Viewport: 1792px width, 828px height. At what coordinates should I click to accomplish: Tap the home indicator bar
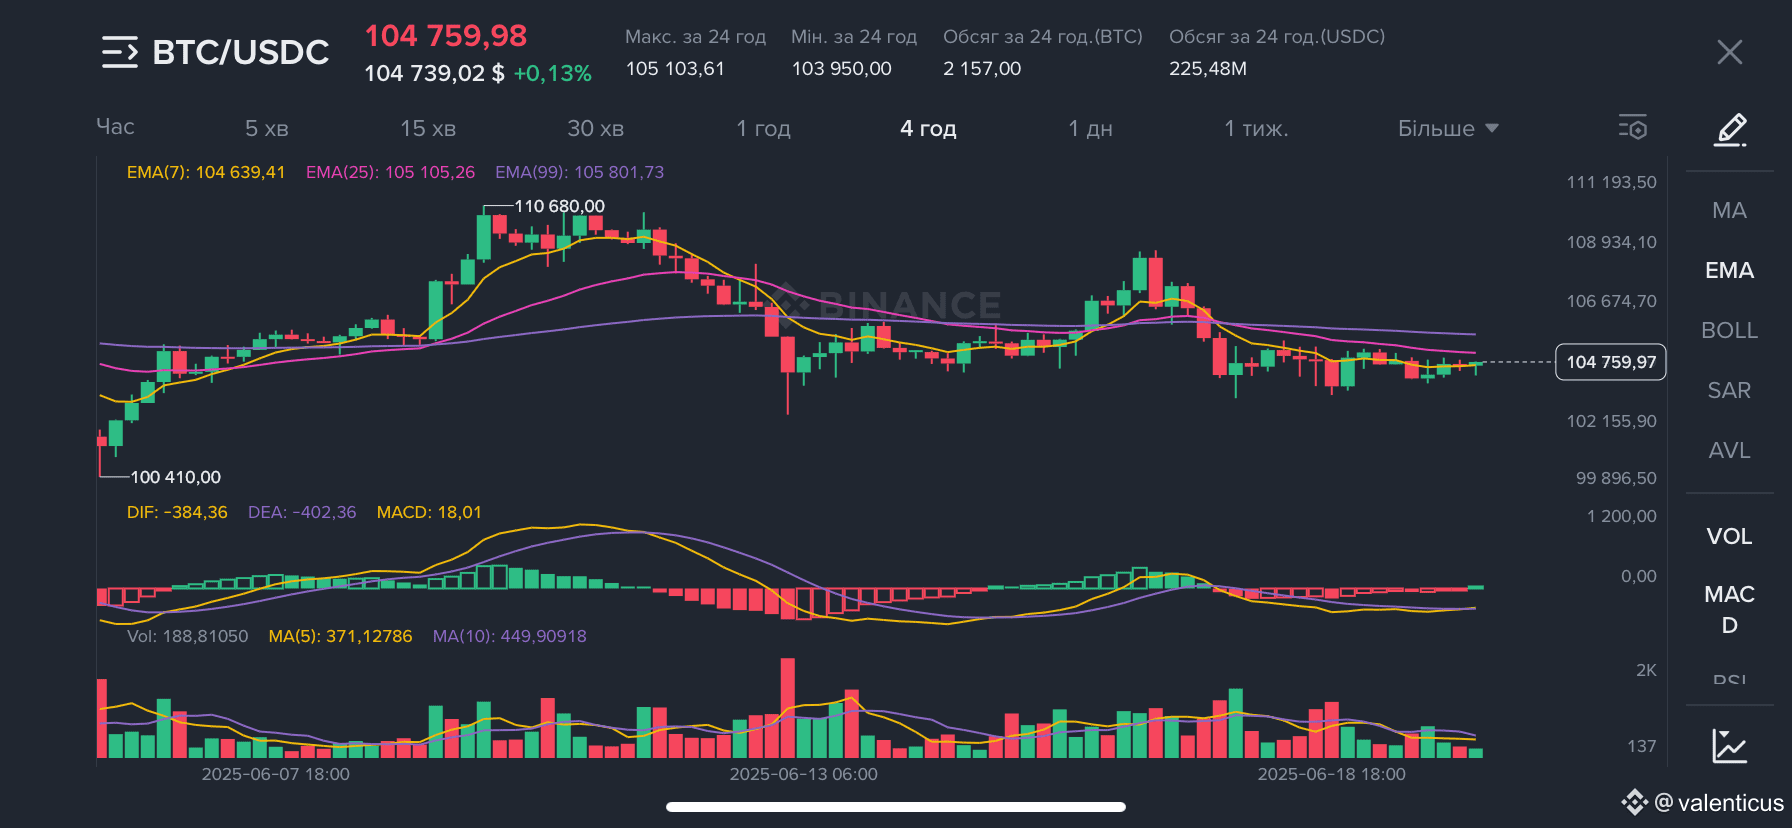(x=896, y=807)
